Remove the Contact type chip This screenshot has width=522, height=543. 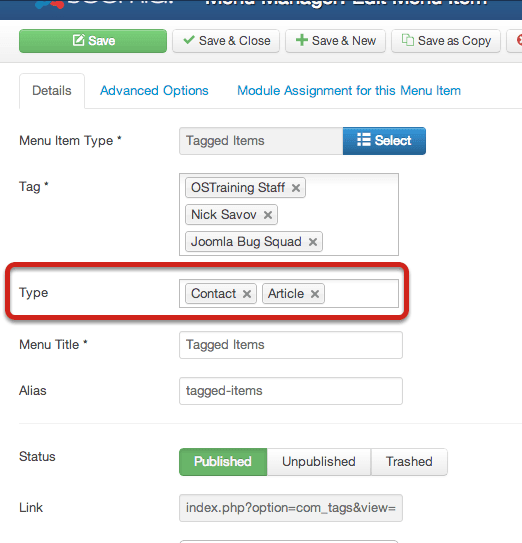click(247, 294)
